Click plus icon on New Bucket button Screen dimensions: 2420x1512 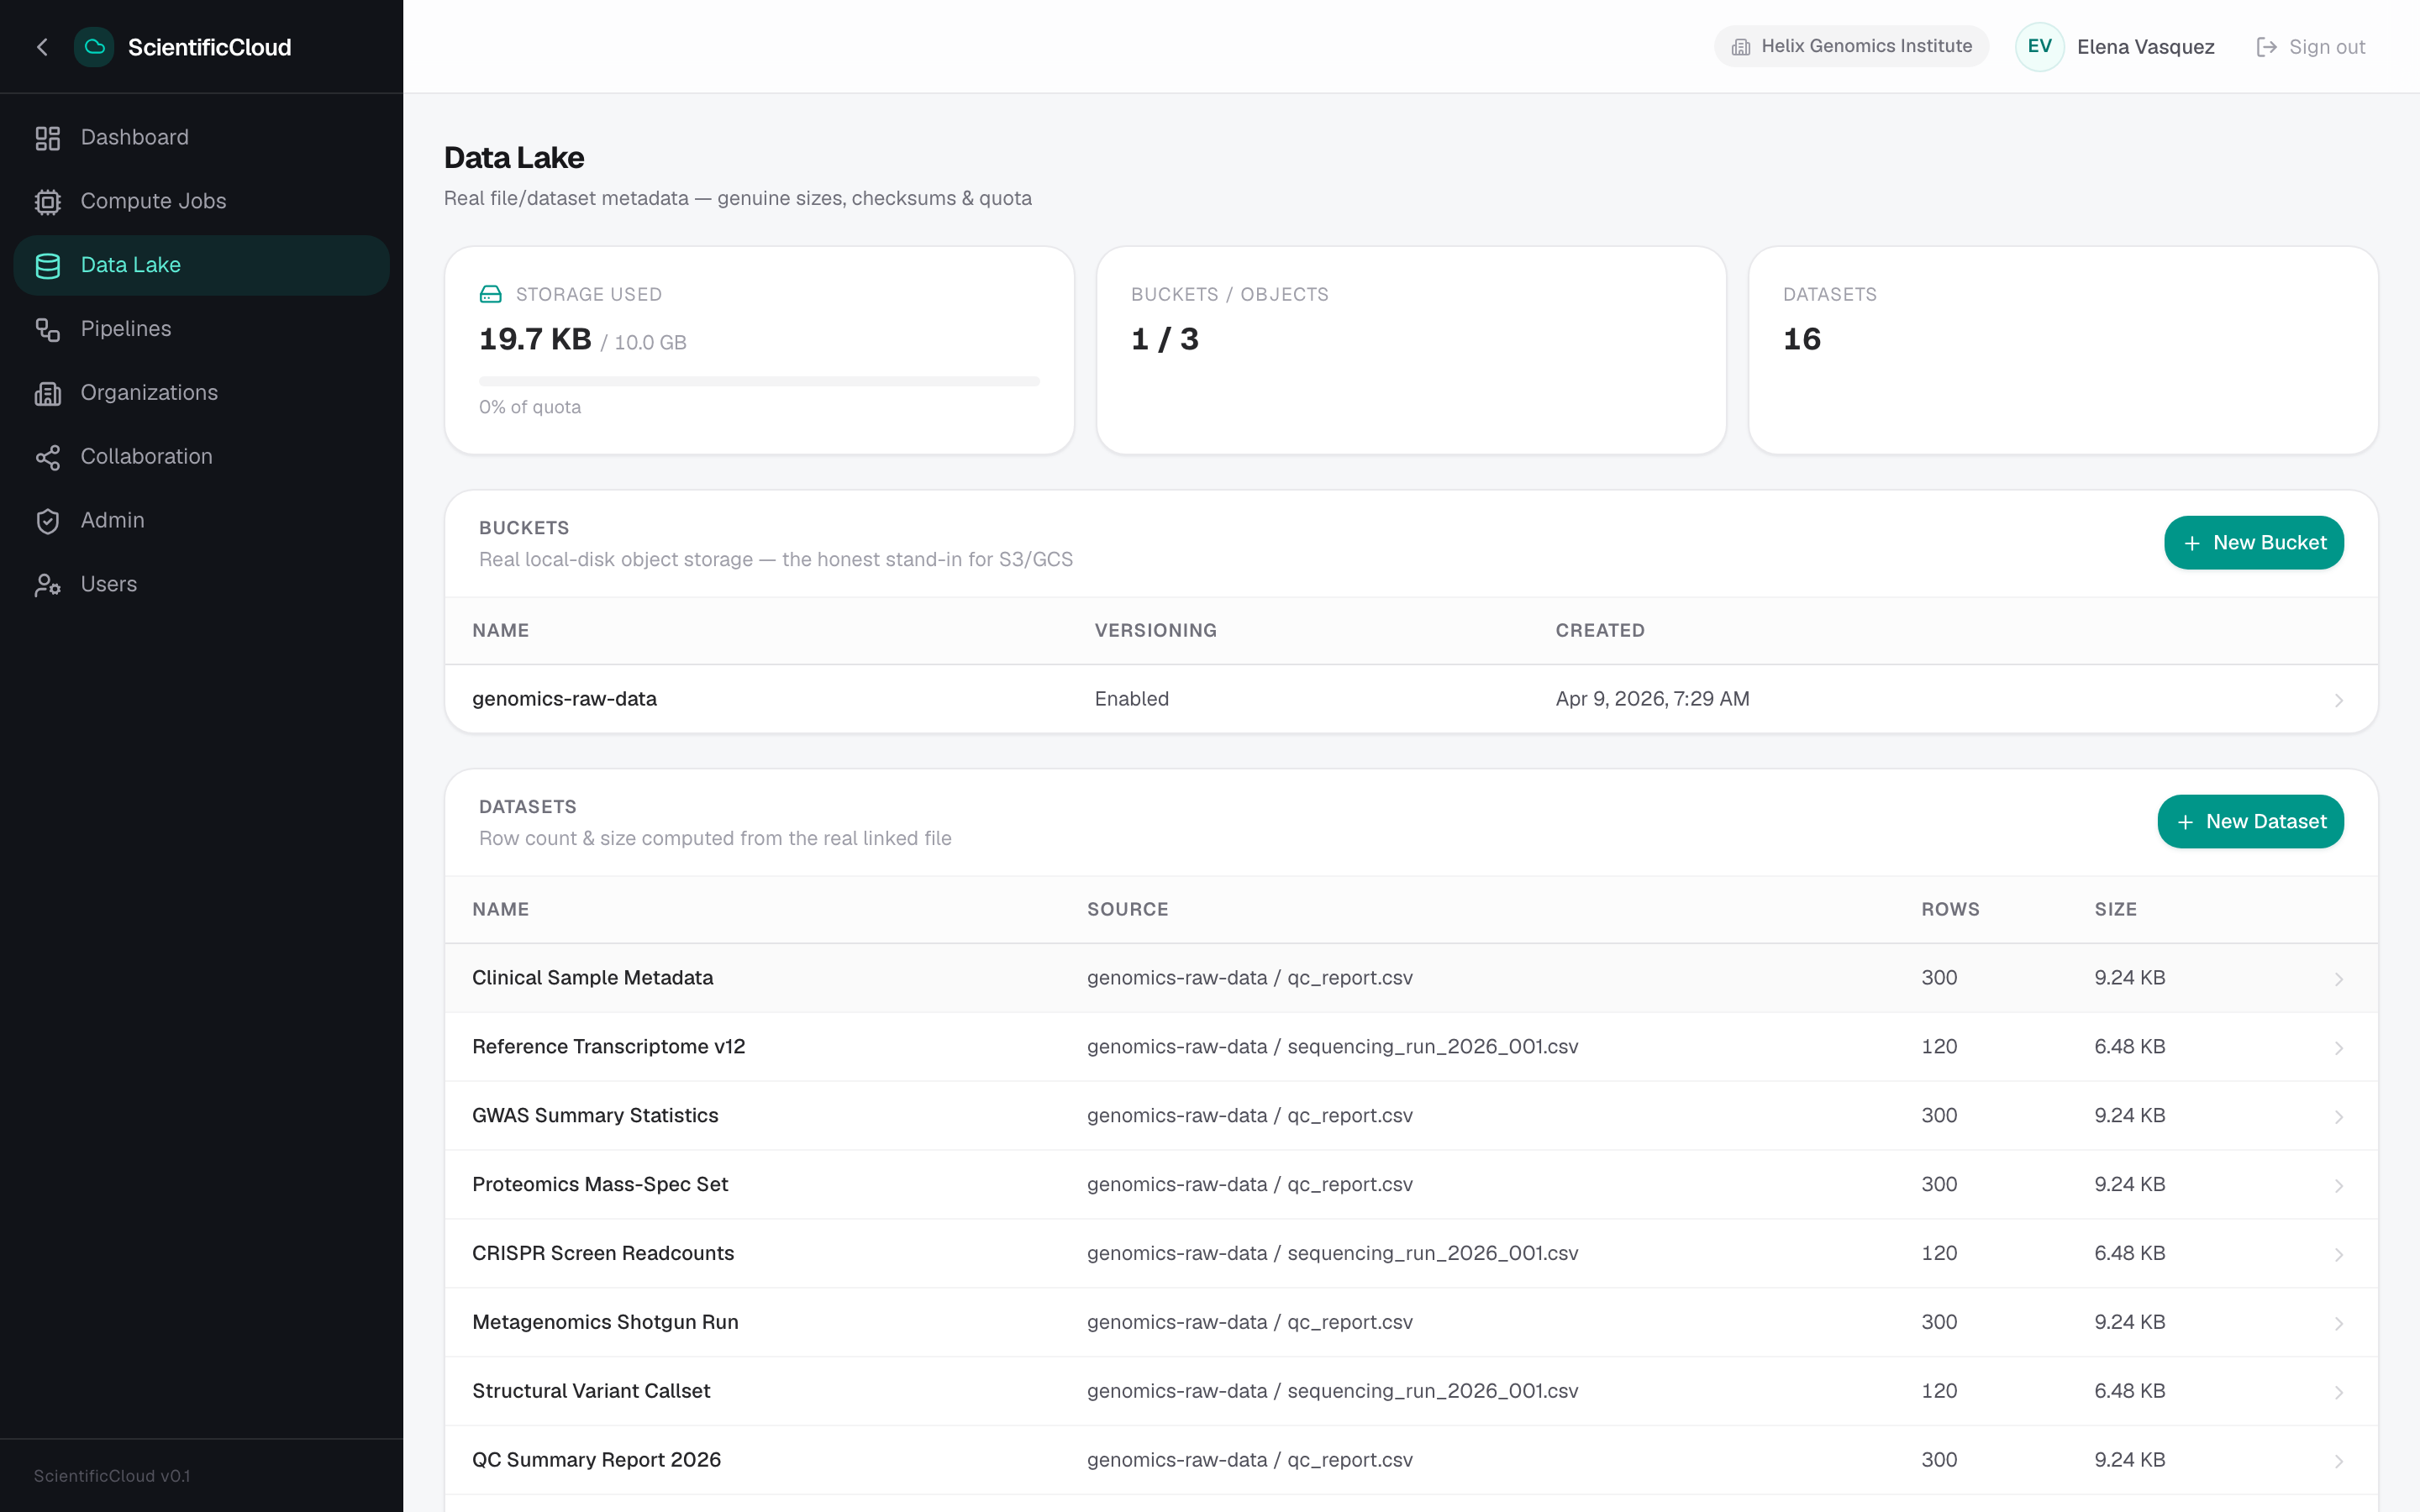point(2191,543)
